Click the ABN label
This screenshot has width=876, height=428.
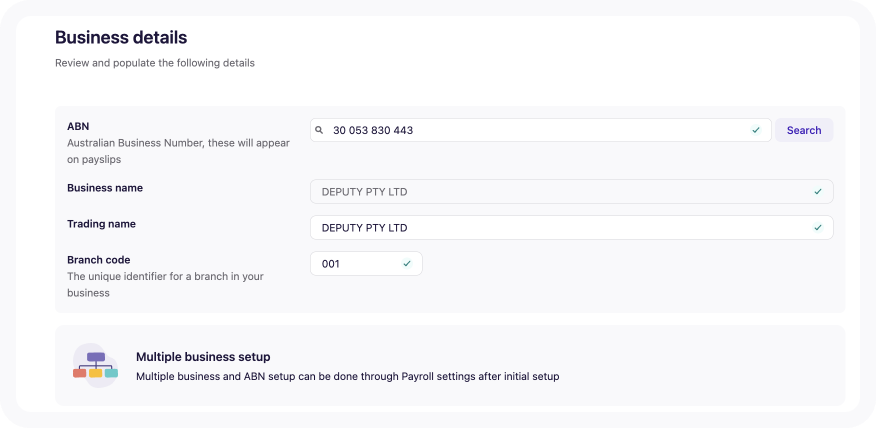(78, 126)
